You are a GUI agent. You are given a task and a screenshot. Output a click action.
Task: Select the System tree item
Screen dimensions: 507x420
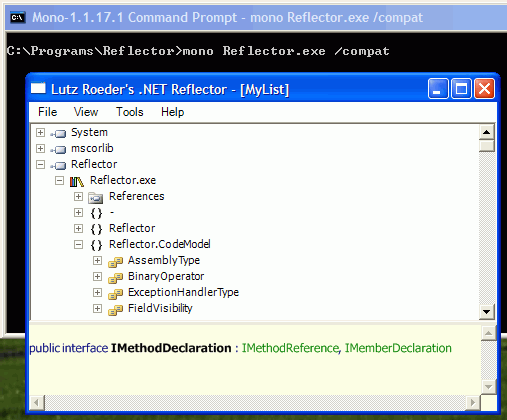tap(89, 132)
